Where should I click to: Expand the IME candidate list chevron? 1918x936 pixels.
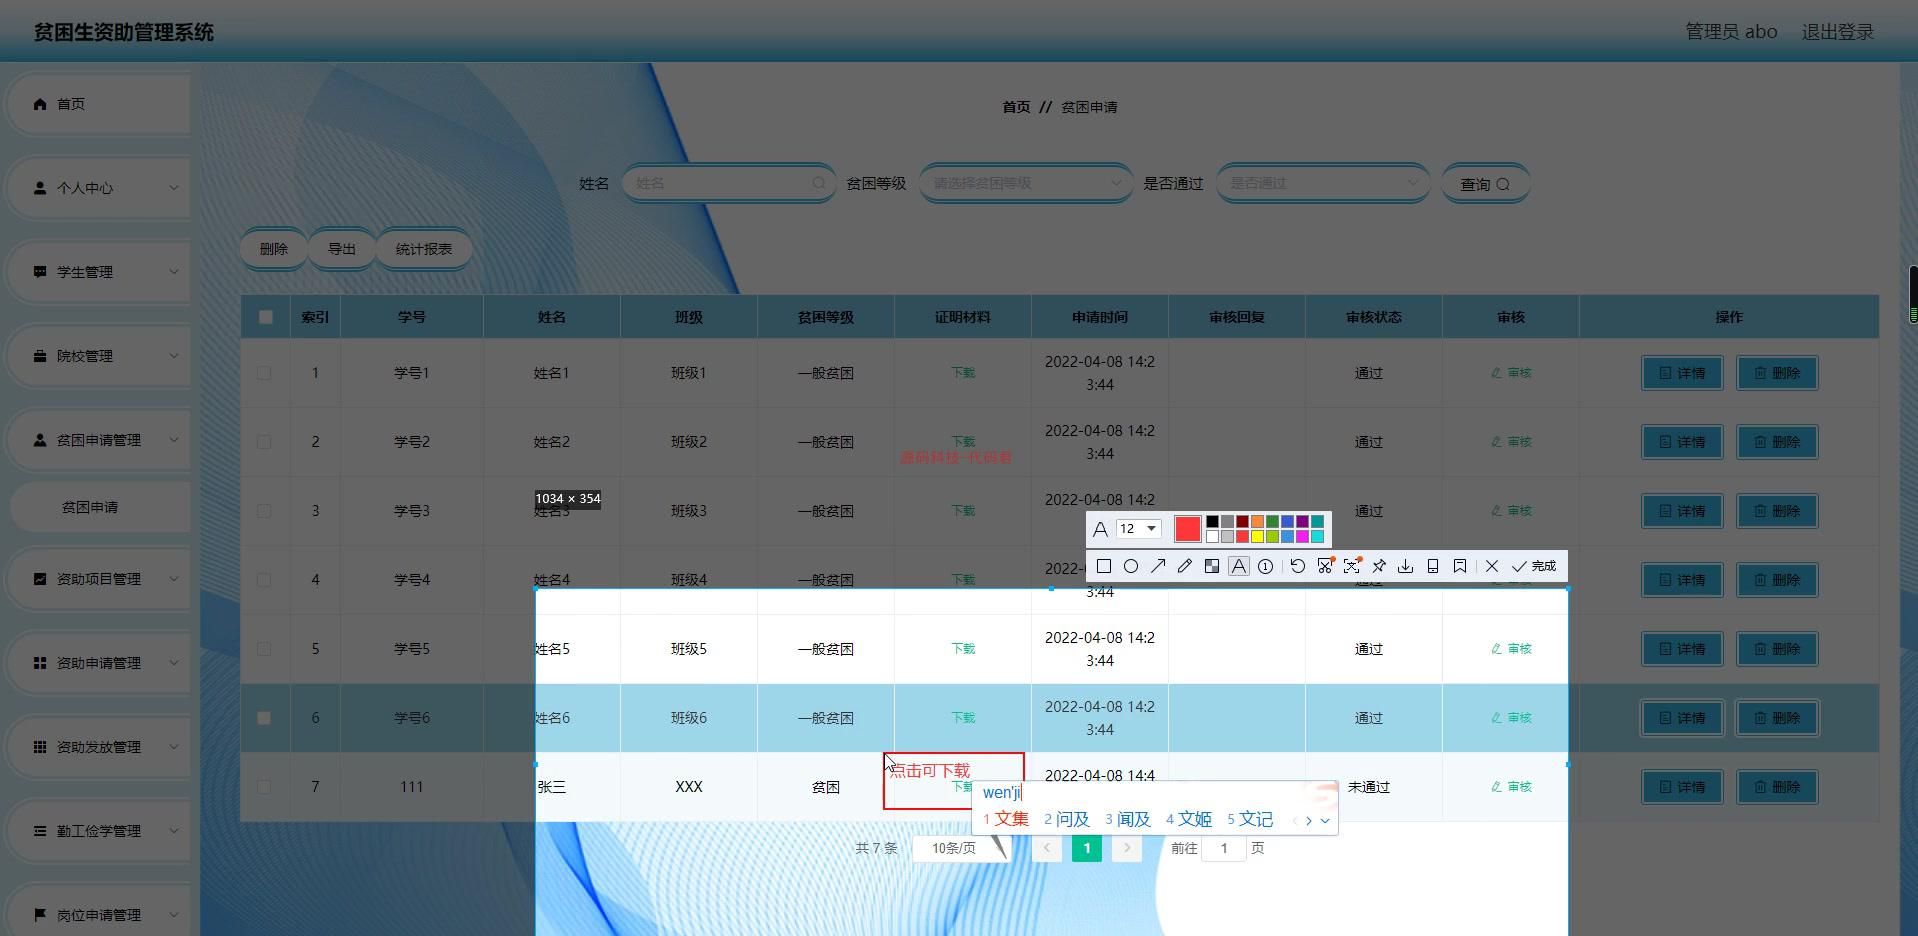[x=1325, y=821]
